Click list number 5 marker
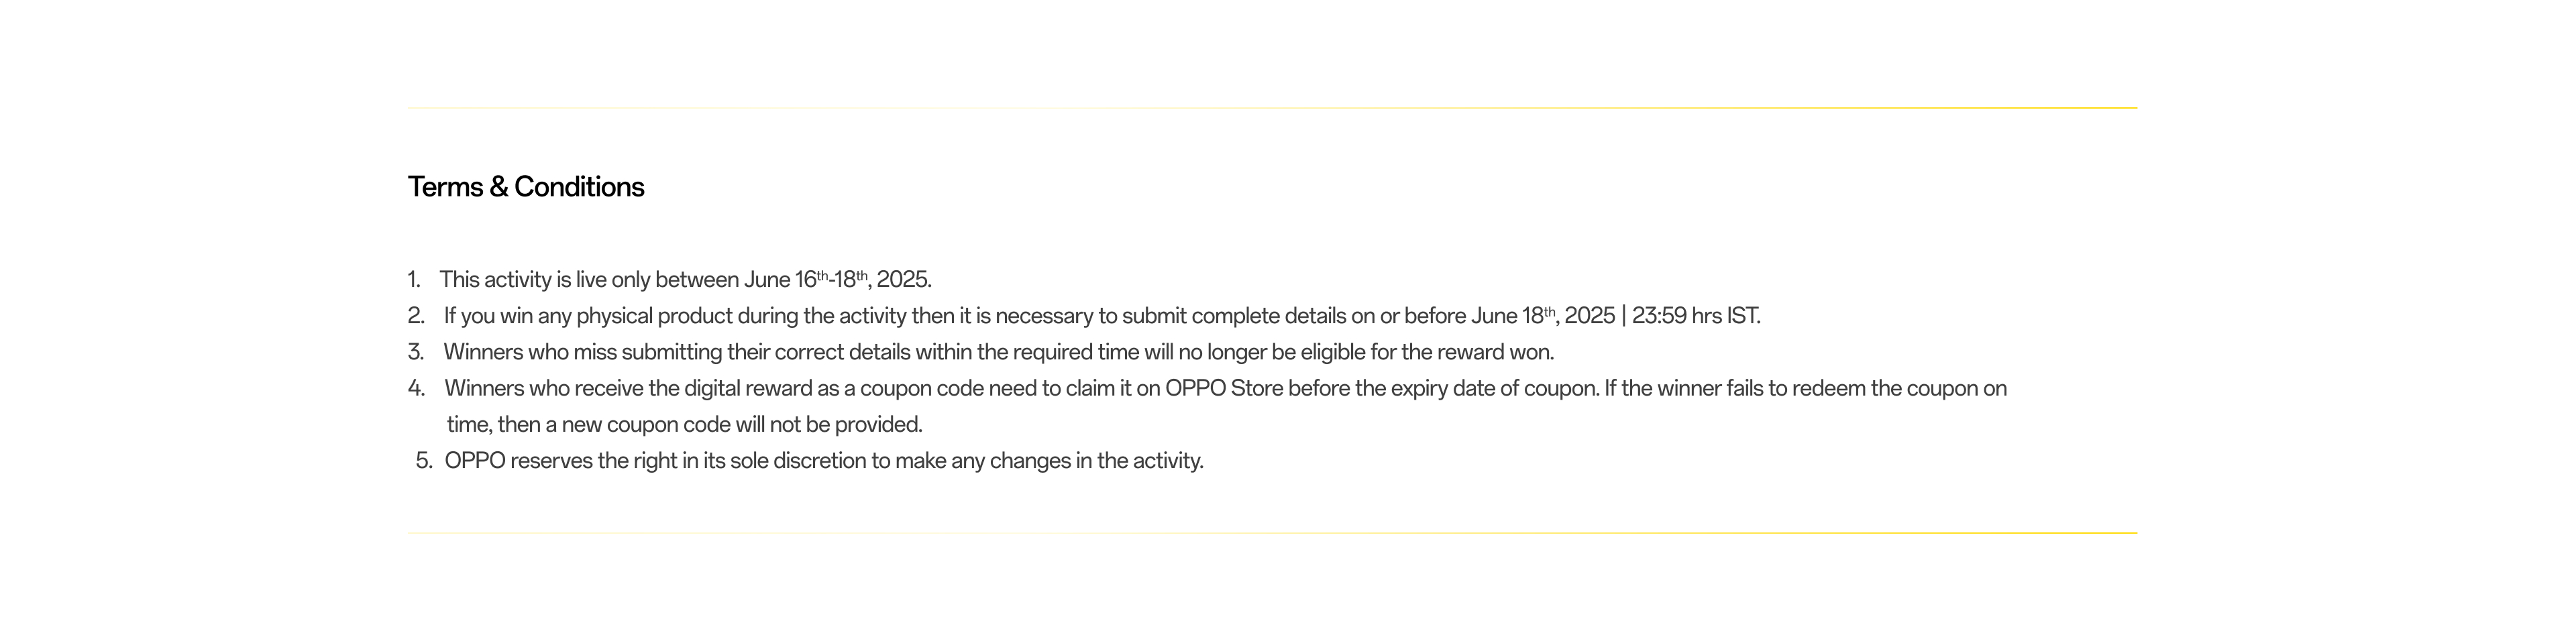Screen dimensions: 2576x641 [424, 461]
